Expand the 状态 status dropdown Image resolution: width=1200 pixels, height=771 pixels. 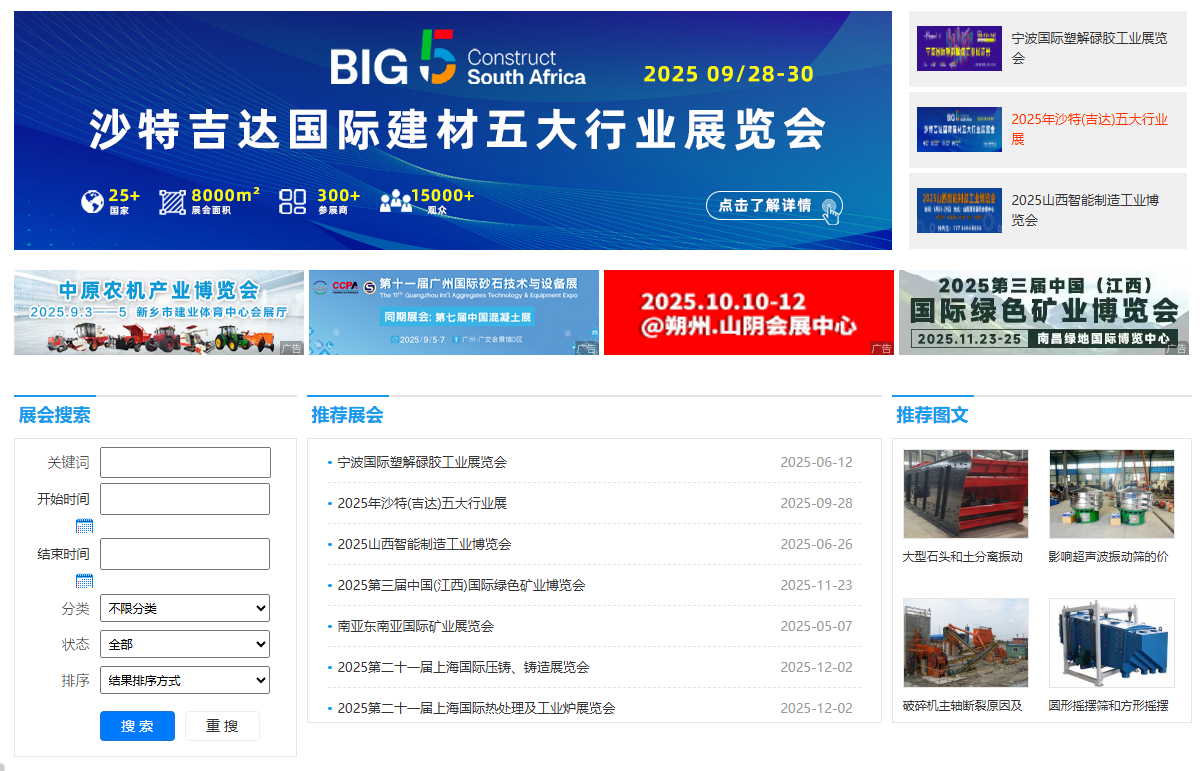(x=185, y=644)
